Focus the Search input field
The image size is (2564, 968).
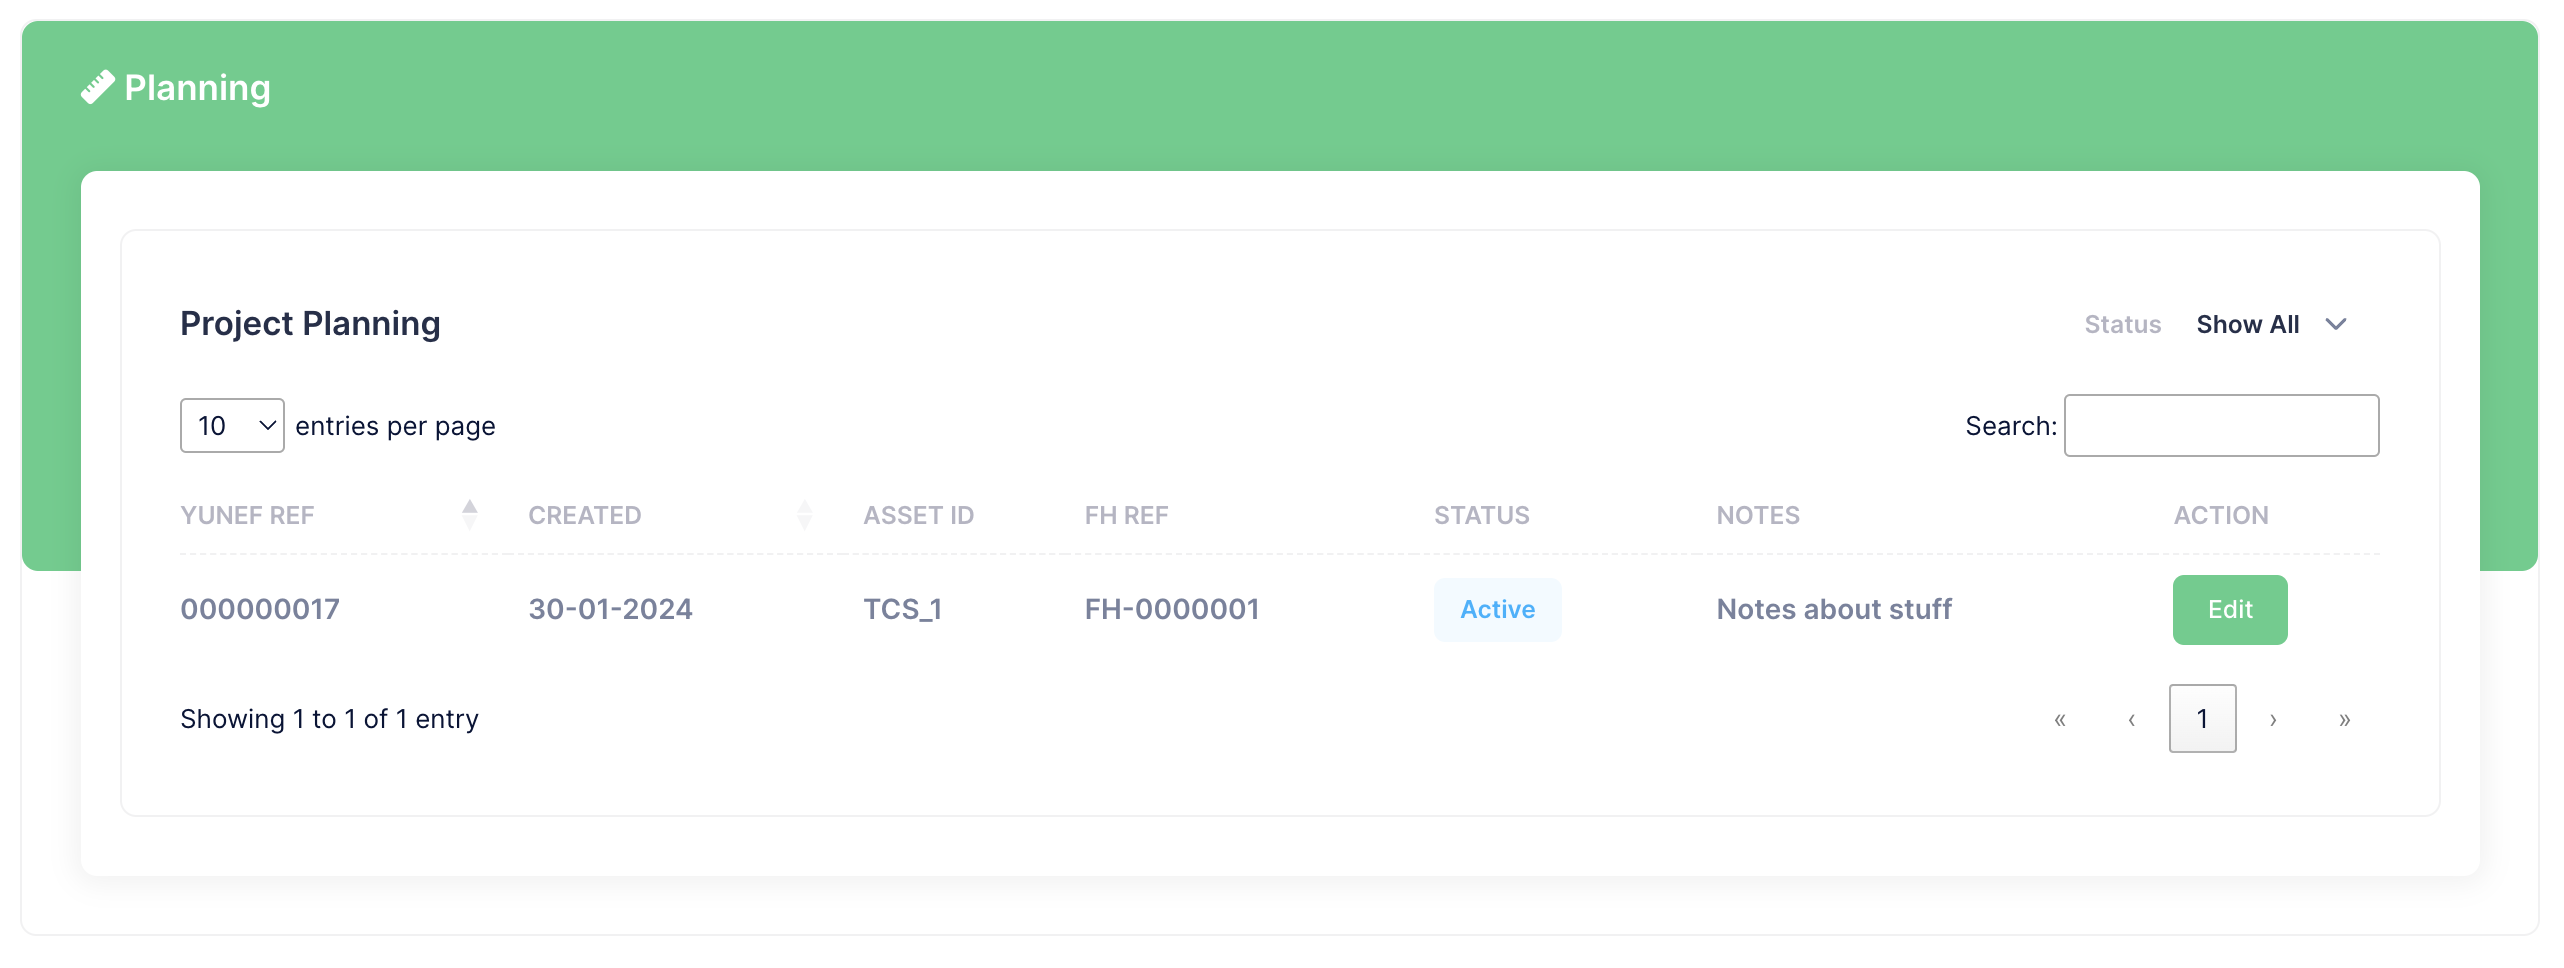click(x=2221, y=426)
